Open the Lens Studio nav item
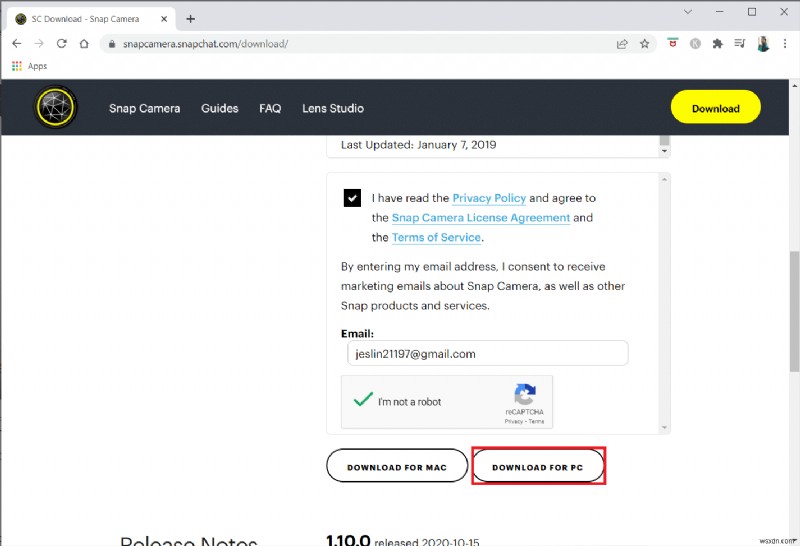The height and width of the screenshot is (546, 800). 333,108
